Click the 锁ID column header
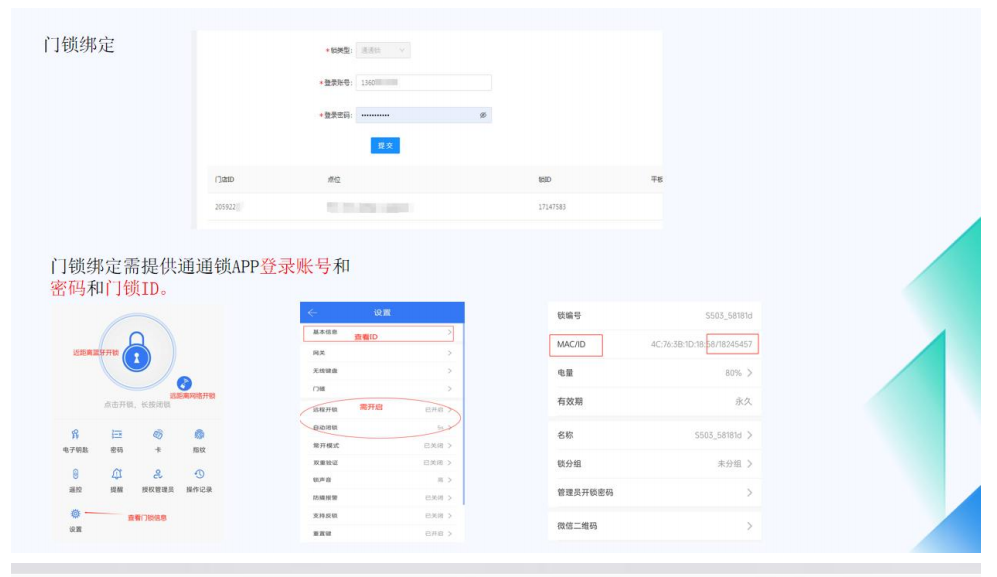997x577 pixels. click(545, 179)
